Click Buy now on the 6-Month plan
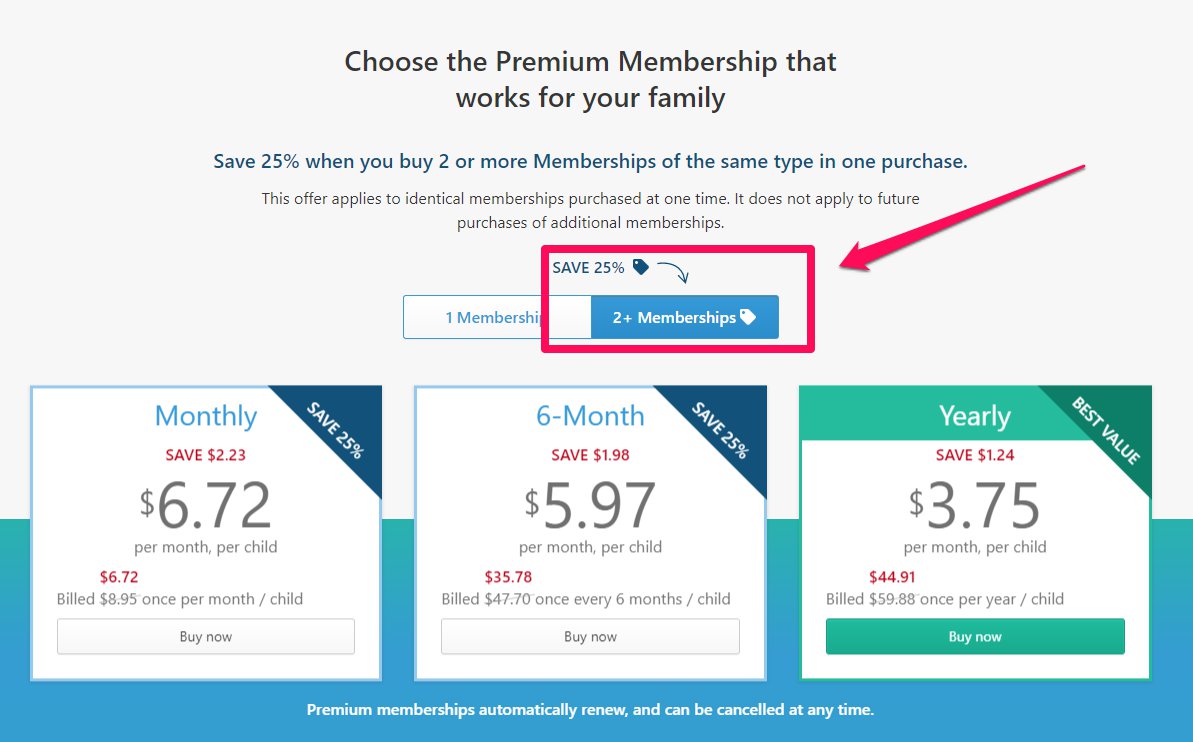The image size is (1193, 742). (590, 636)
